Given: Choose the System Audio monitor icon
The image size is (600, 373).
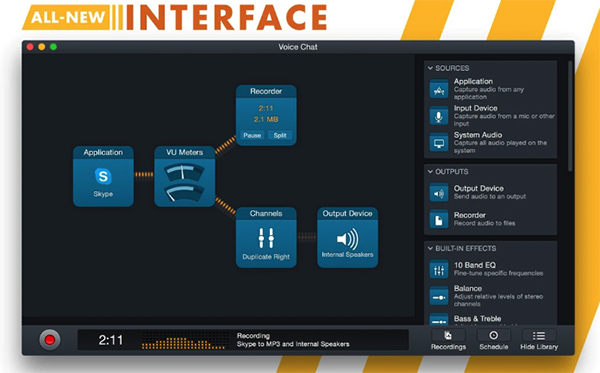Looking at the screenshot, I should pyautogui.click(x=439, y=143).
